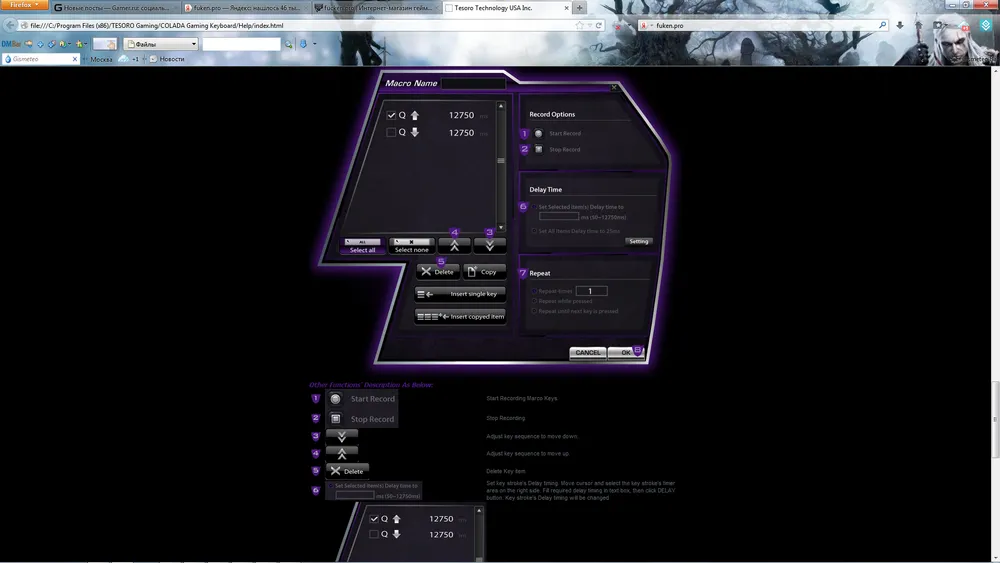The width and height of the screenshot is (1000, 563).
Task: Uncheck the Q key-down checkbox in the upper macro list
Action: pos(392,116)
